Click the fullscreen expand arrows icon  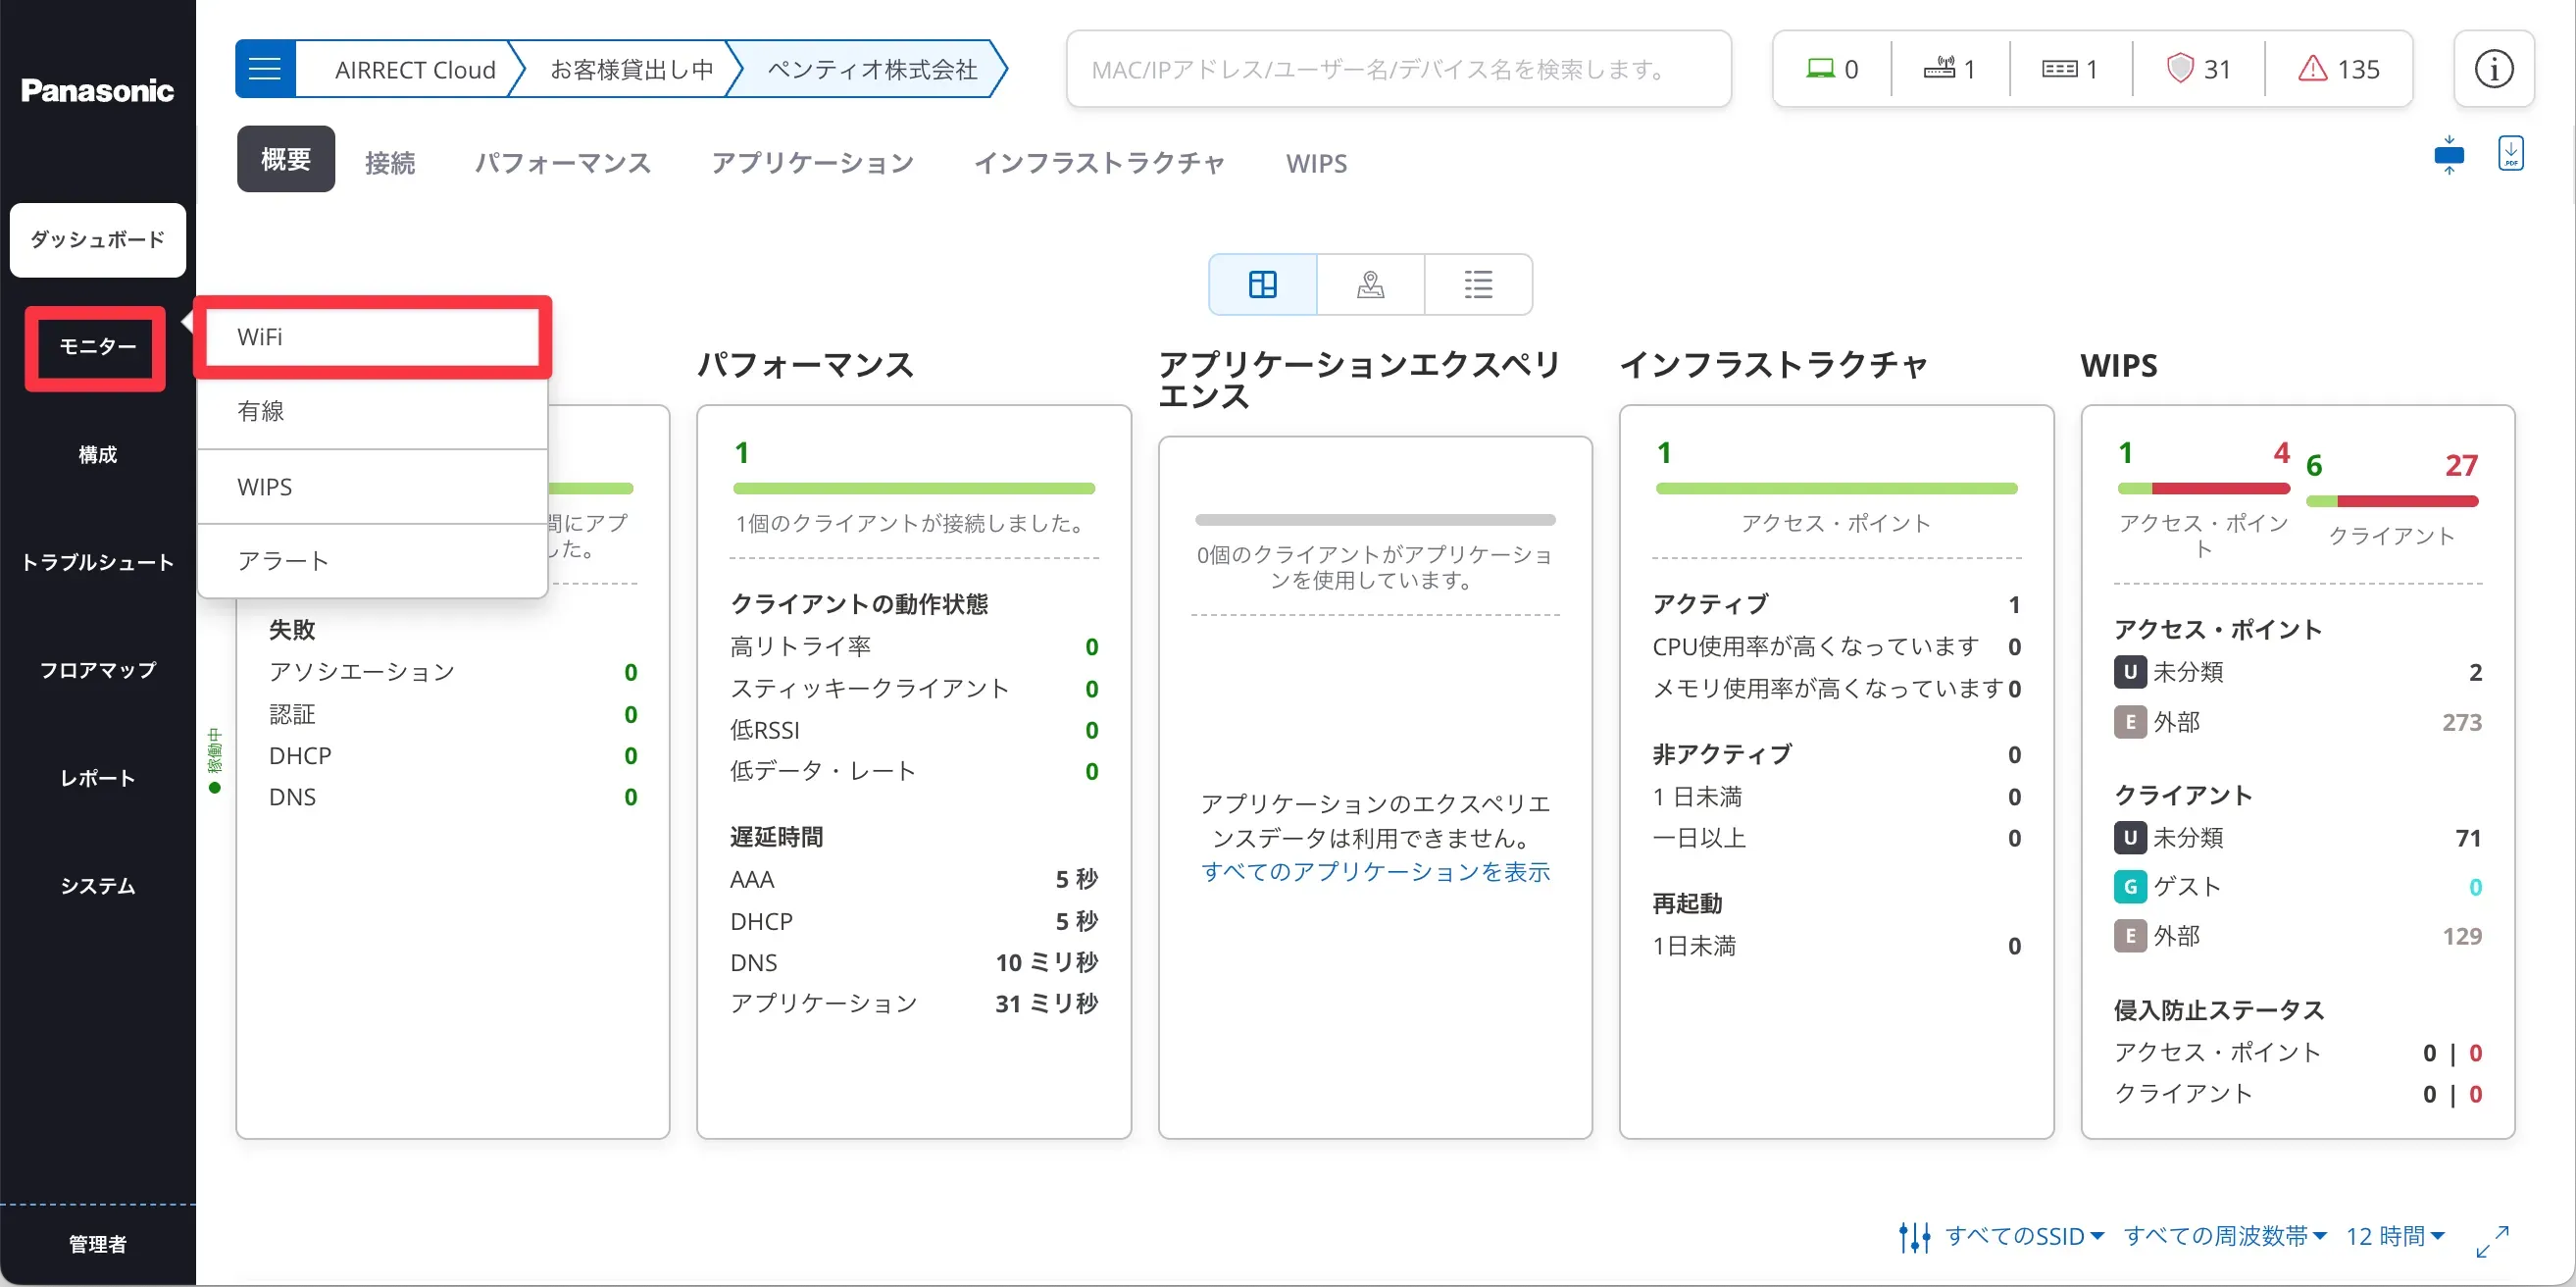pyautogui.click(x=2492, y=1241)
